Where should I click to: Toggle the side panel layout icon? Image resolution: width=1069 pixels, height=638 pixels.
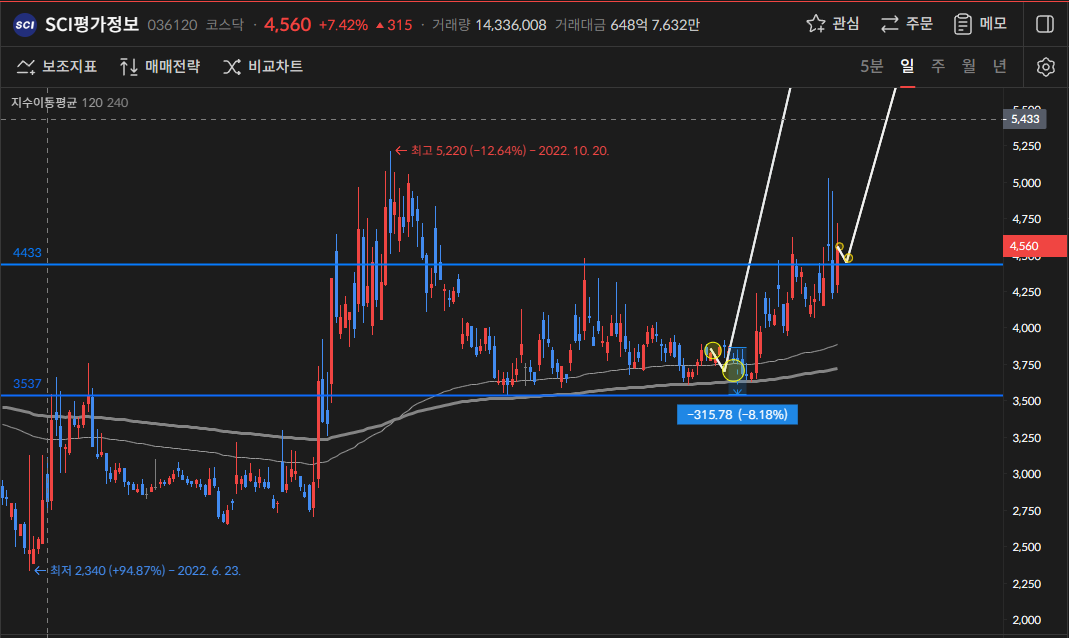[x=1044, y=24]
